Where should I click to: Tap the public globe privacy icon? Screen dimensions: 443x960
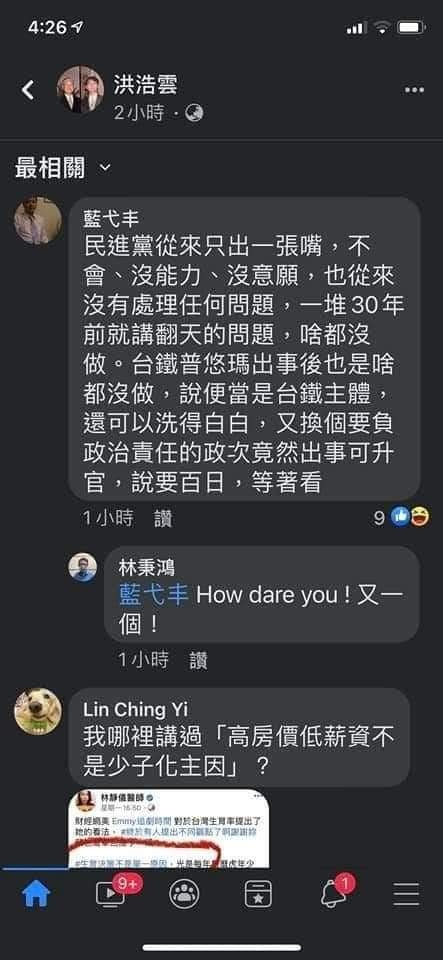[194, 113]
